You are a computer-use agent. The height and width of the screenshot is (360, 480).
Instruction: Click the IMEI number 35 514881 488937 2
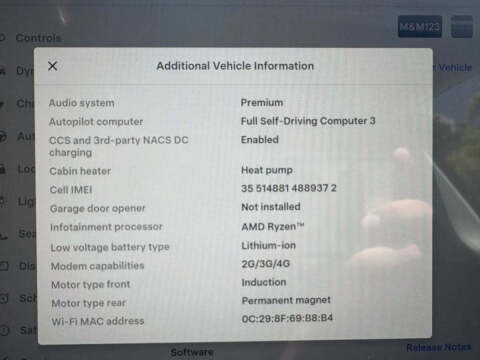[289, 188]
